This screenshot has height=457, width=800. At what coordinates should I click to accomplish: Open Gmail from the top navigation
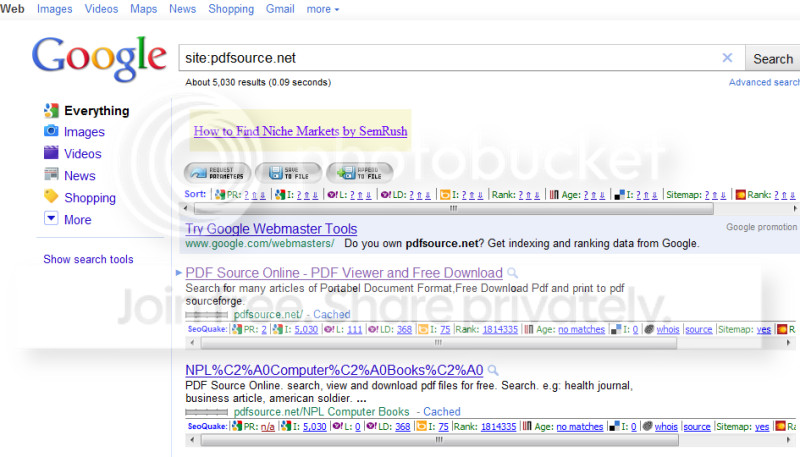click(280, 9)
